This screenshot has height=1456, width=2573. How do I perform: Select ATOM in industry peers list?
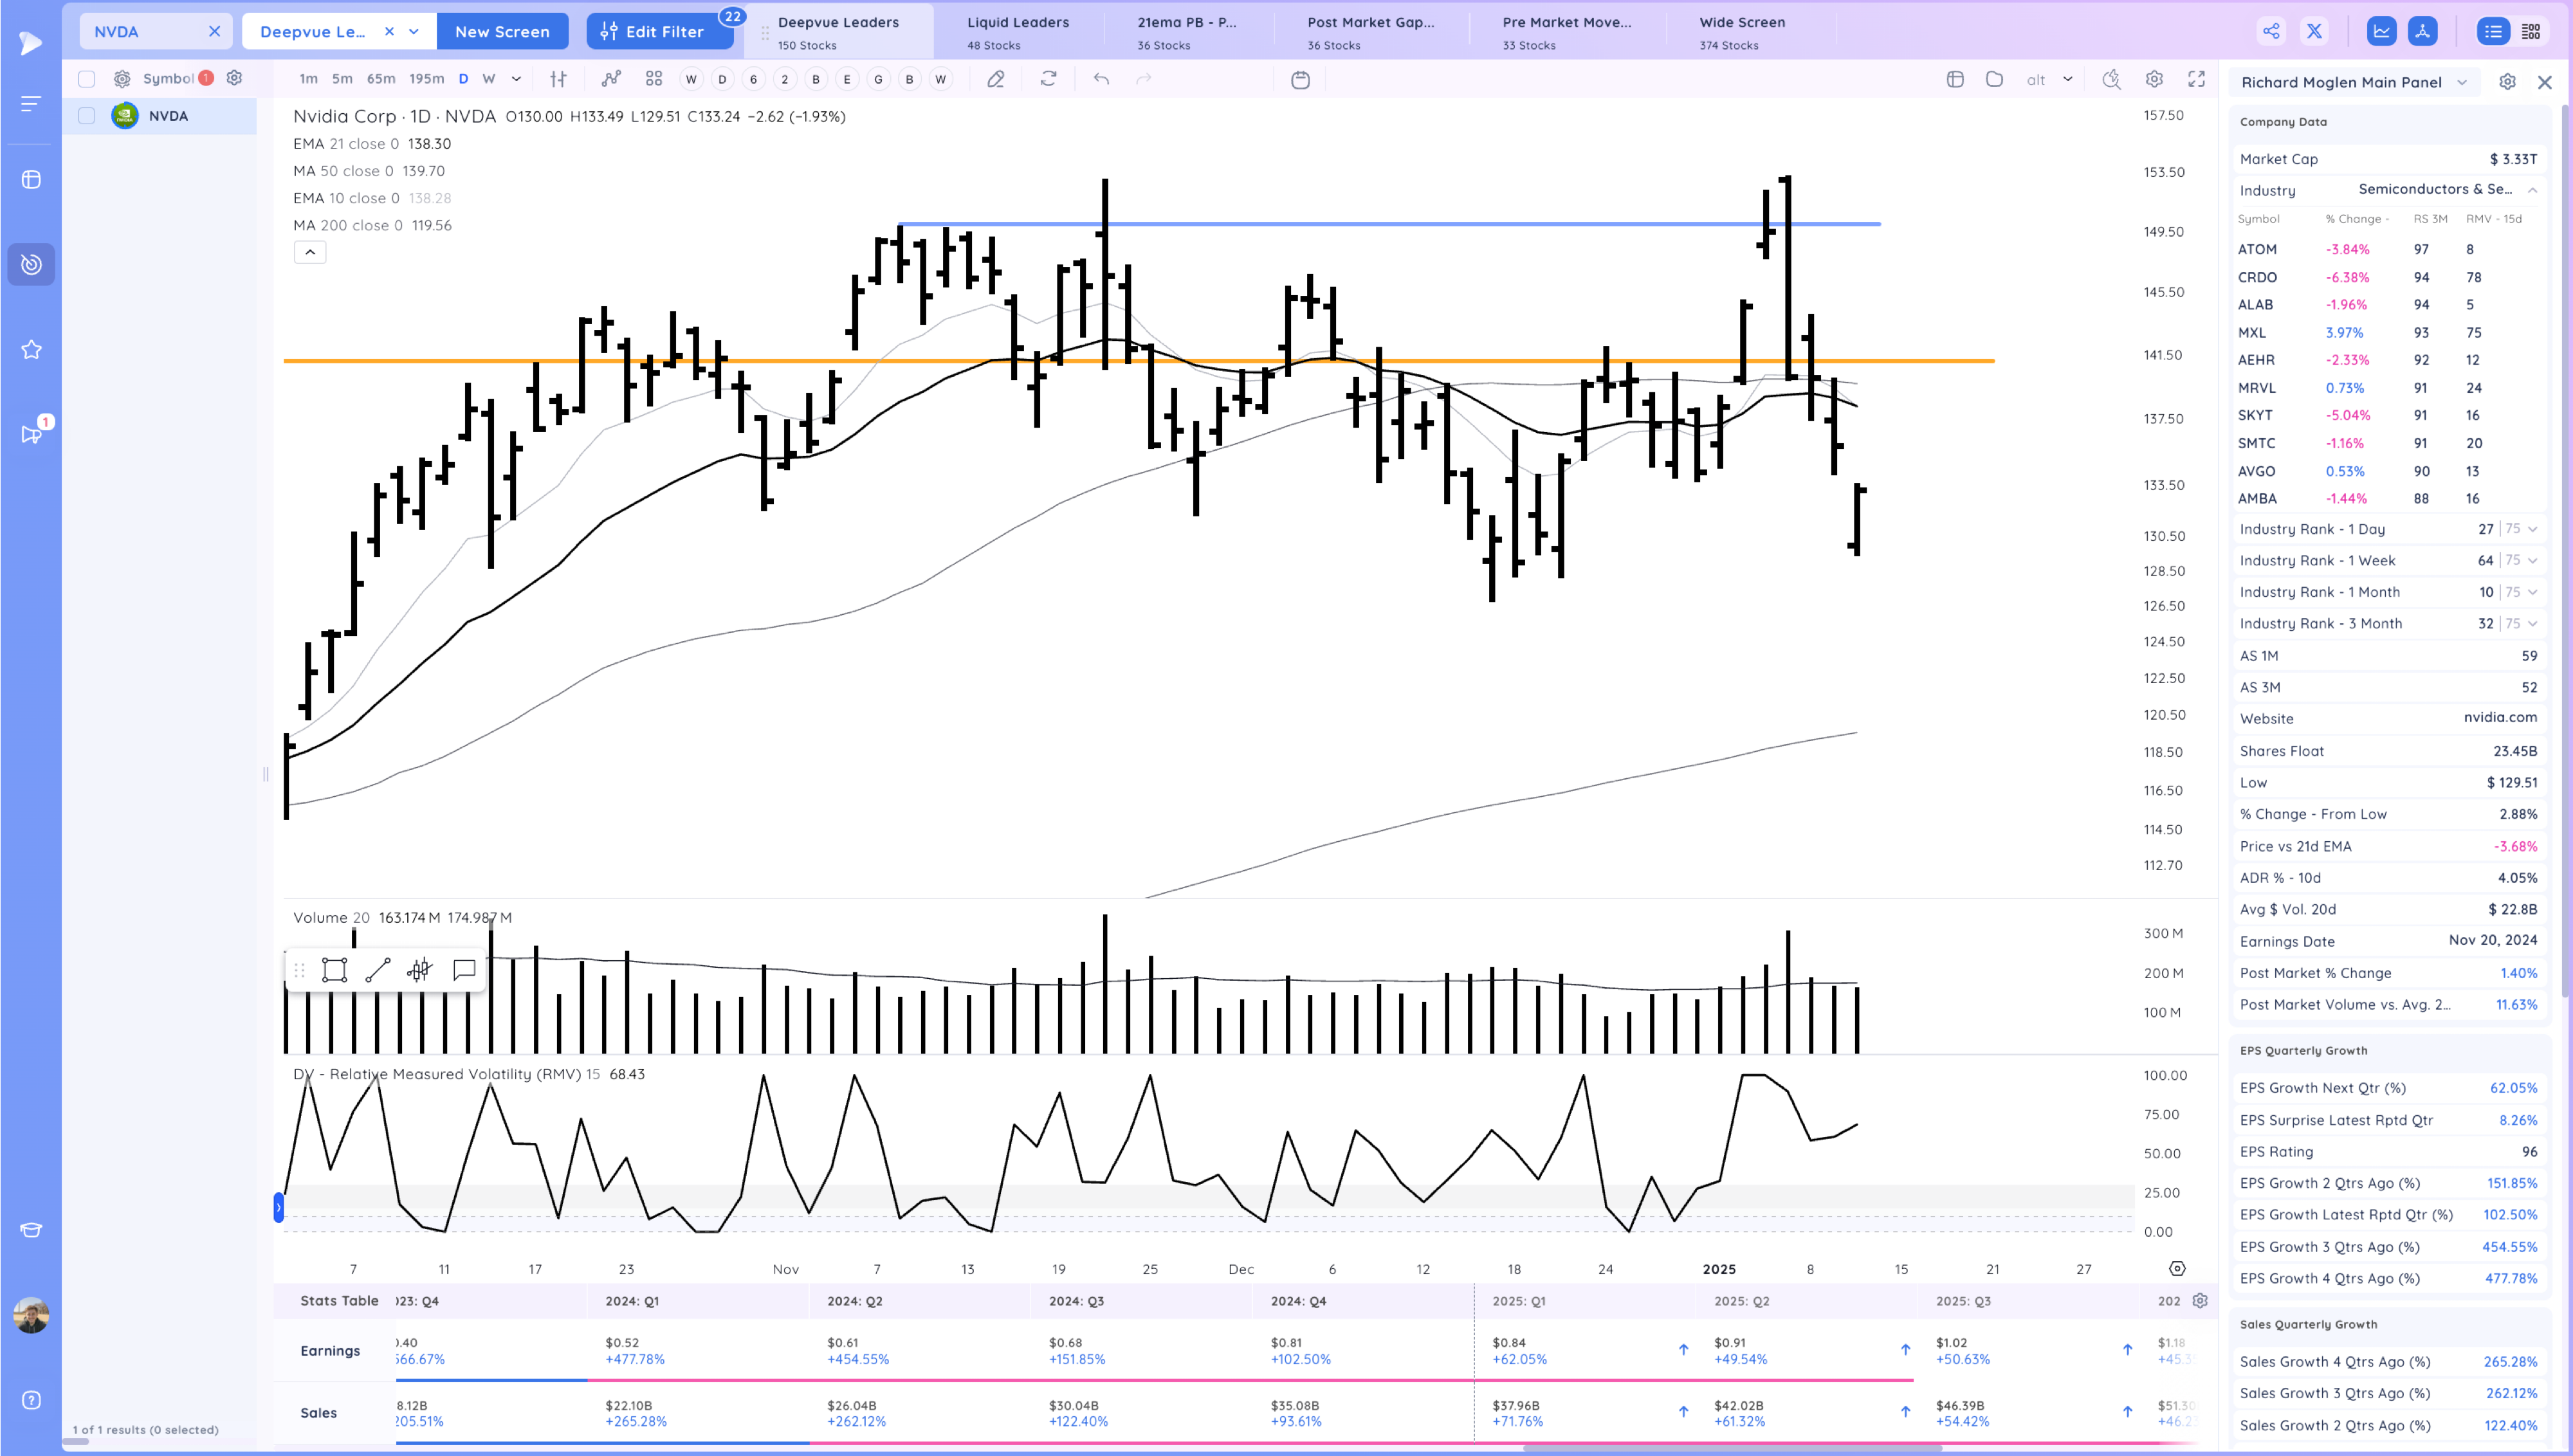tap(2257, 249)
